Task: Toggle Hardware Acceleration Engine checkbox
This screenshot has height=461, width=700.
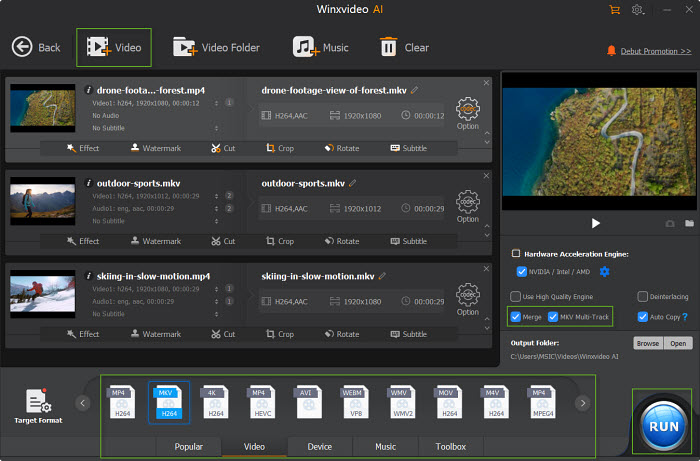Action: (516, 253)
